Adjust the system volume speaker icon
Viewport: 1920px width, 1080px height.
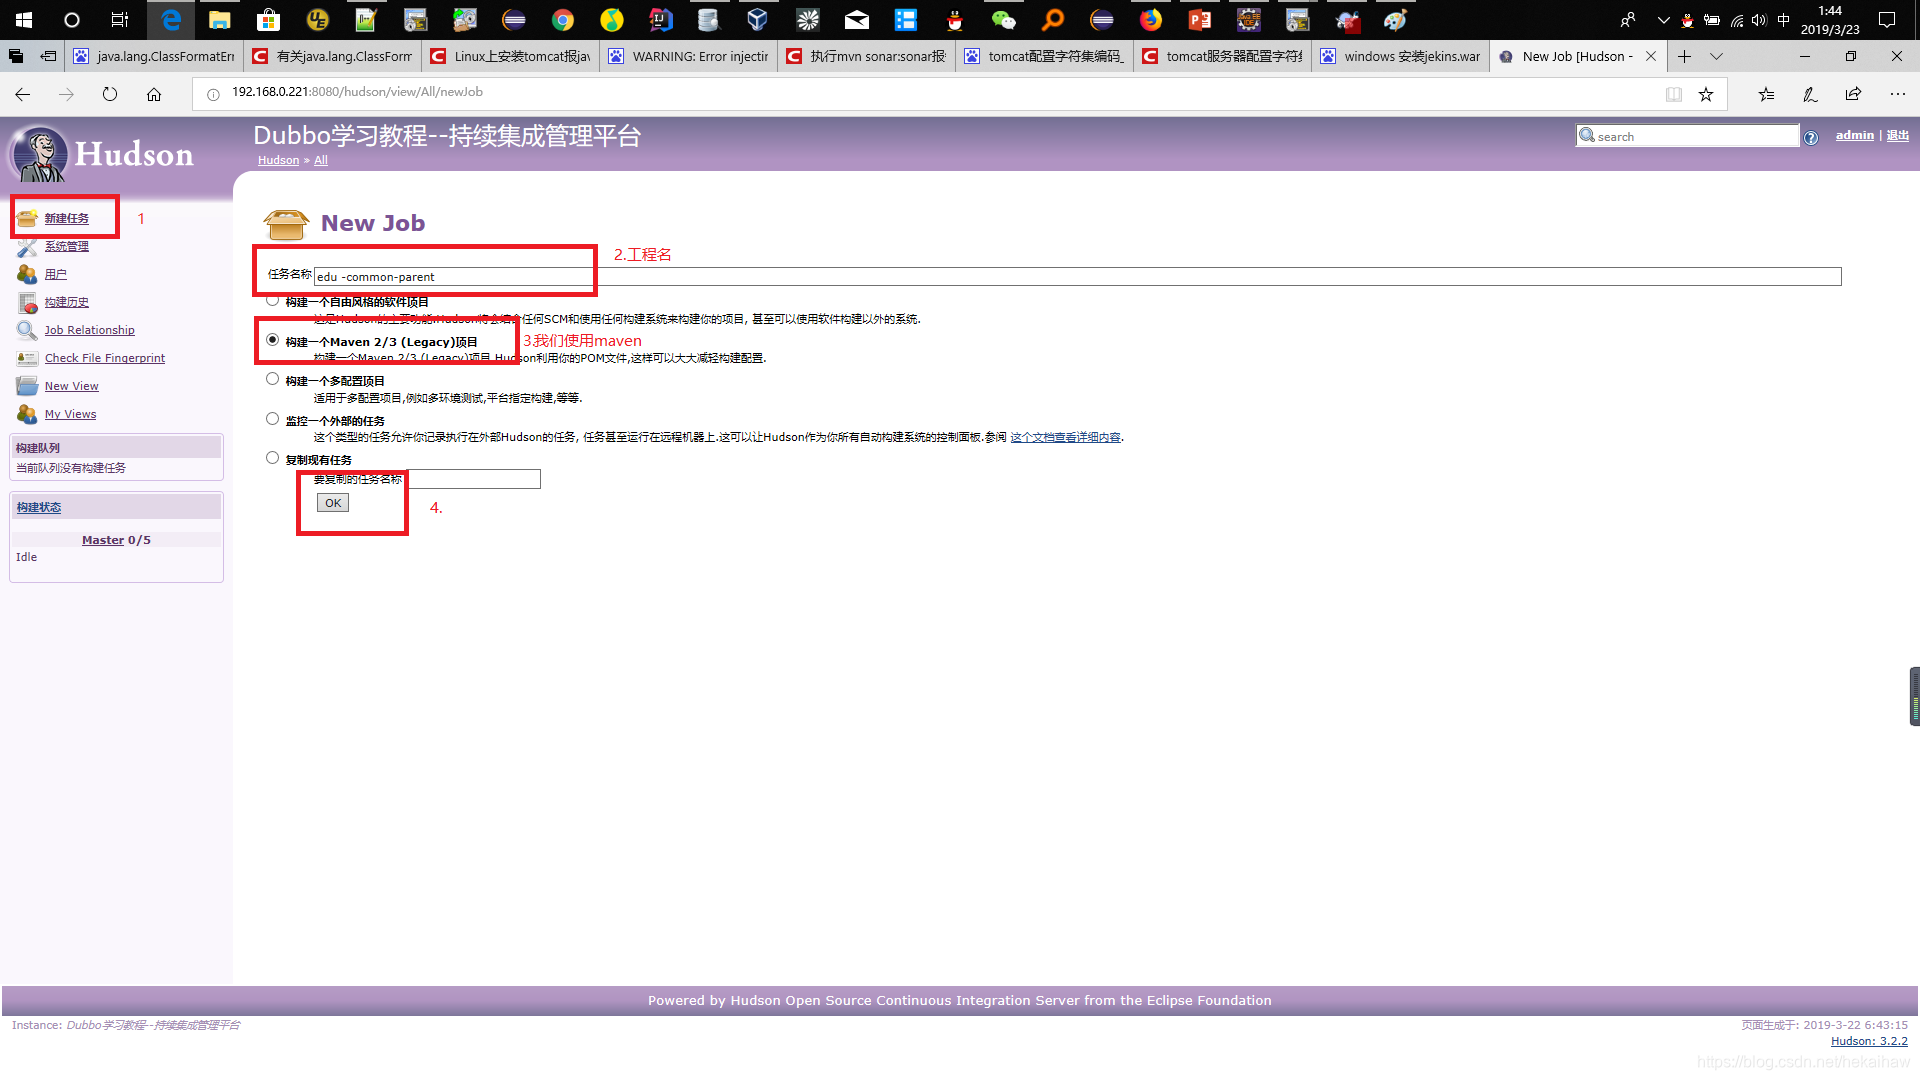[x=1759, y=19]
